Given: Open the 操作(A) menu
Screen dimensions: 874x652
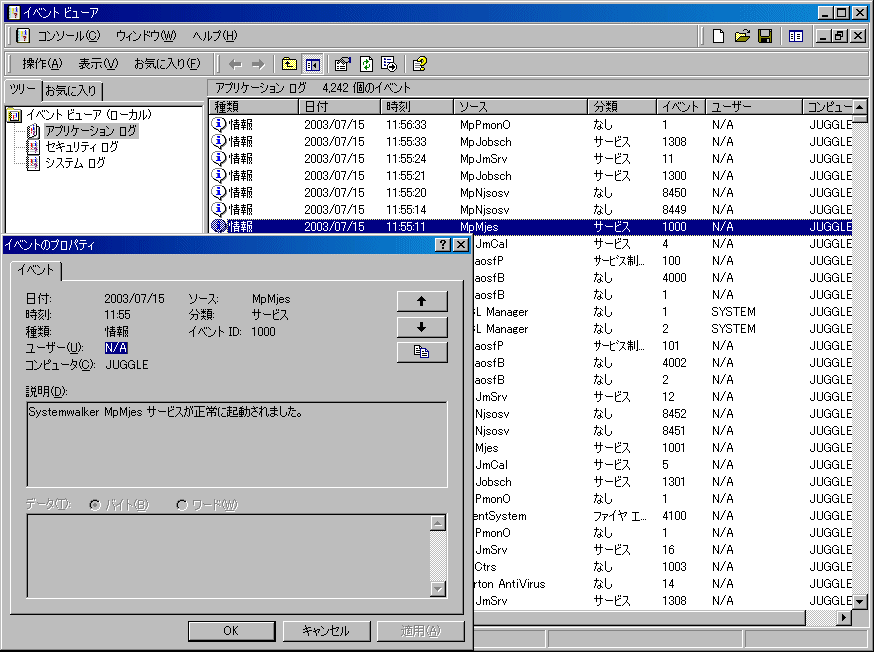Looking at the screenshot, I should pos(41,64).
